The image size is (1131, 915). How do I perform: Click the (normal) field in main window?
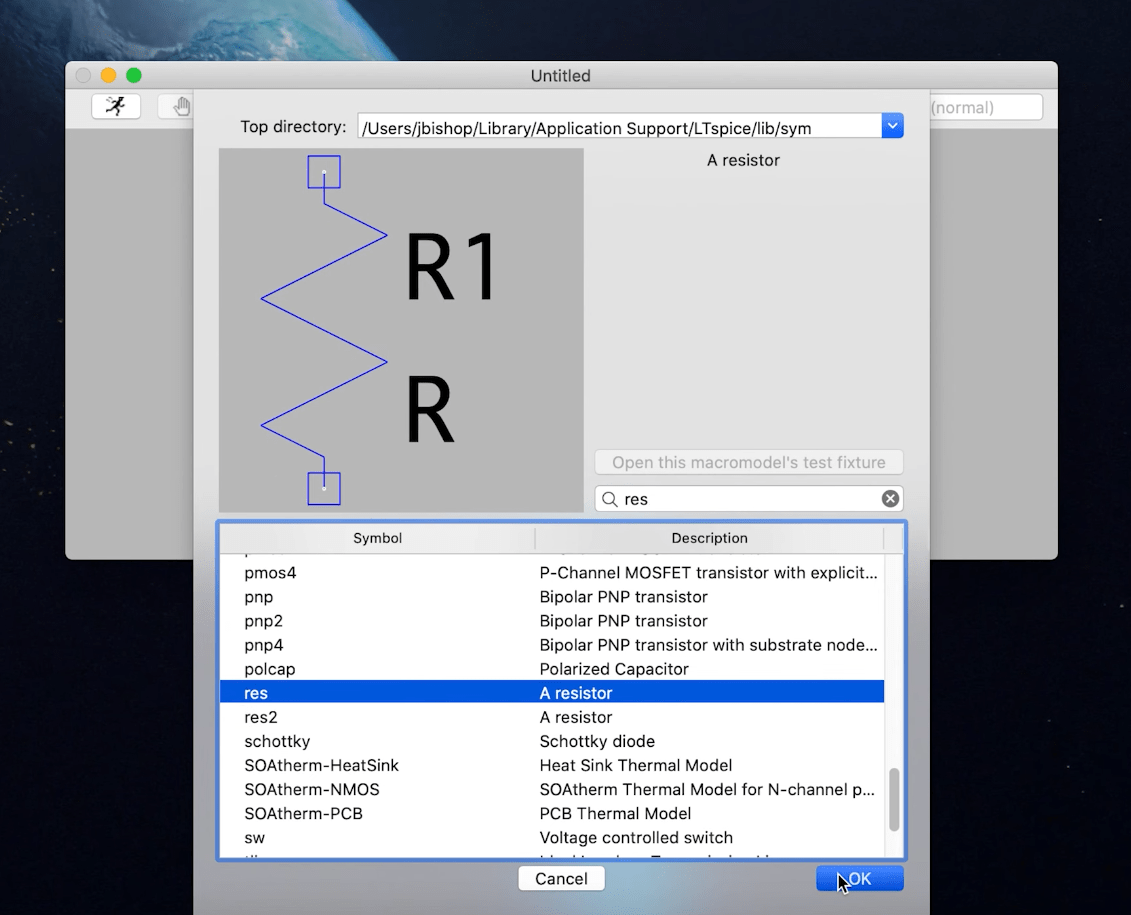pyautogui.click(x=986, y=107)
